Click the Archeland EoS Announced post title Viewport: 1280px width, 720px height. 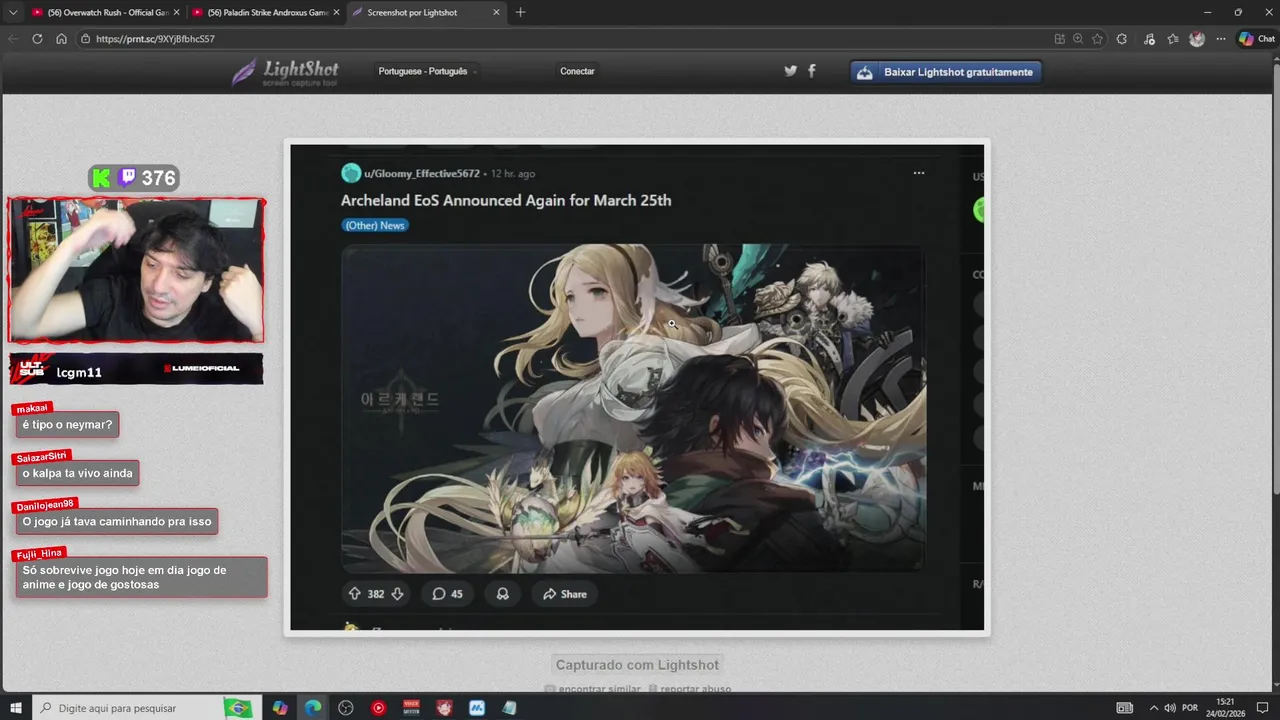506,200
